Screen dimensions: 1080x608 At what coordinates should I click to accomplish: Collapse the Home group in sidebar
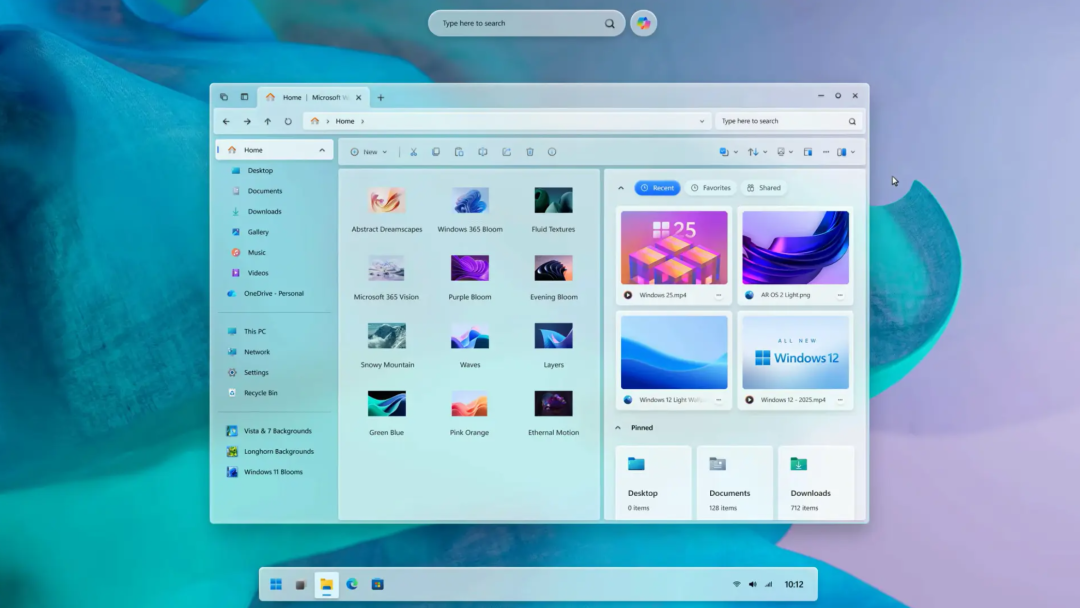(x=322, y=150)
